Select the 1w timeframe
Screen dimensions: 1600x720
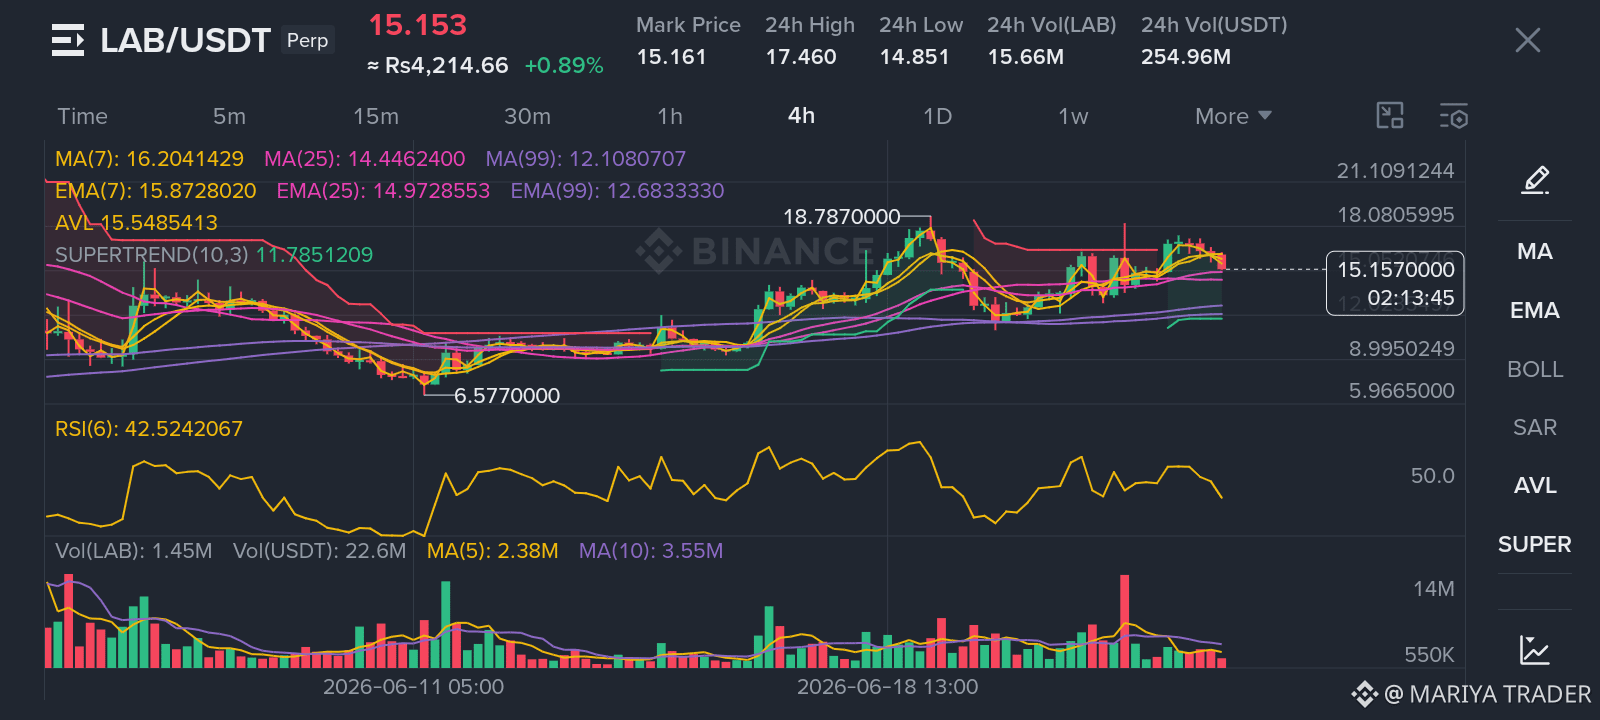pos(1073,116)
